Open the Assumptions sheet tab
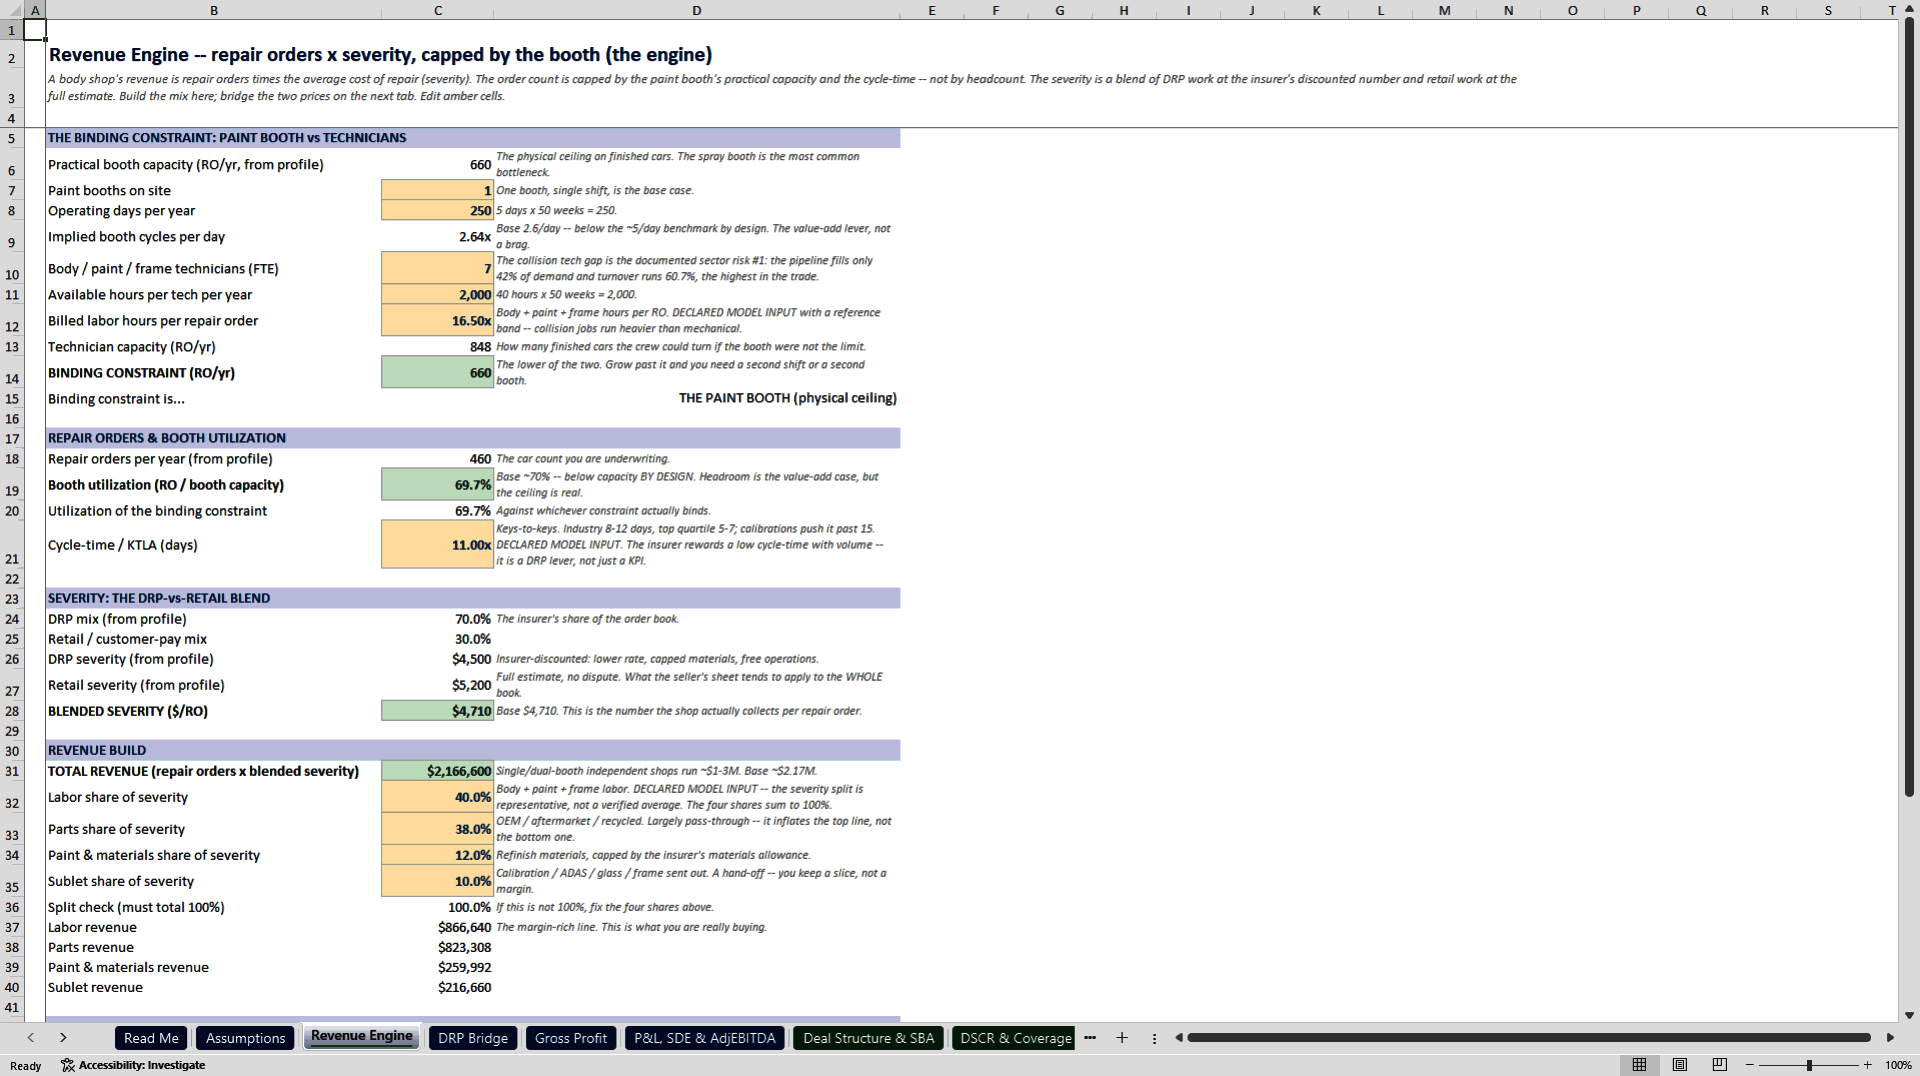The height and width of the screenshot is (1076, 1920). point(245,1038)
